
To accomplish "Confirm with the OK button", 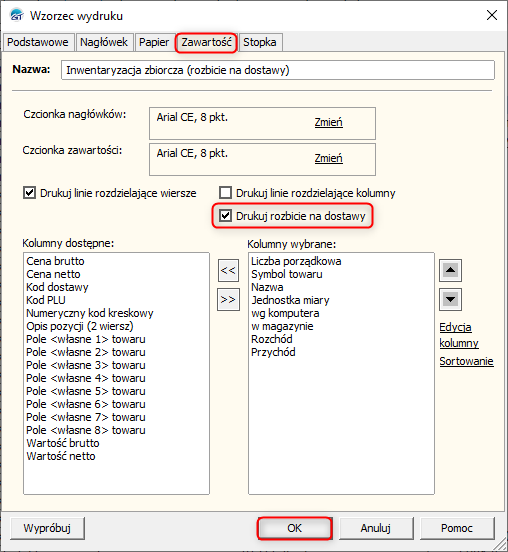I will point(294,528).
